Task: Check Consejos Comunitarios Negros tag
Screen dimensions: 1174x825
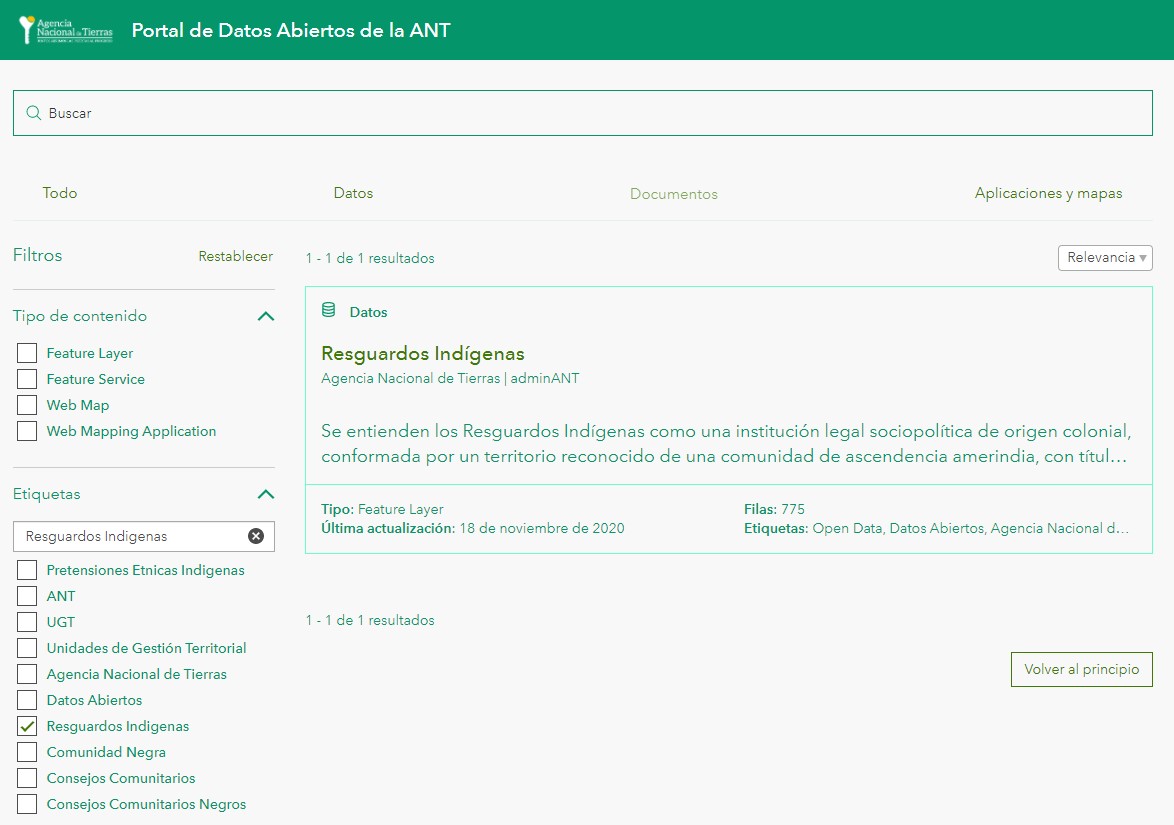Action: pos(27,804)
